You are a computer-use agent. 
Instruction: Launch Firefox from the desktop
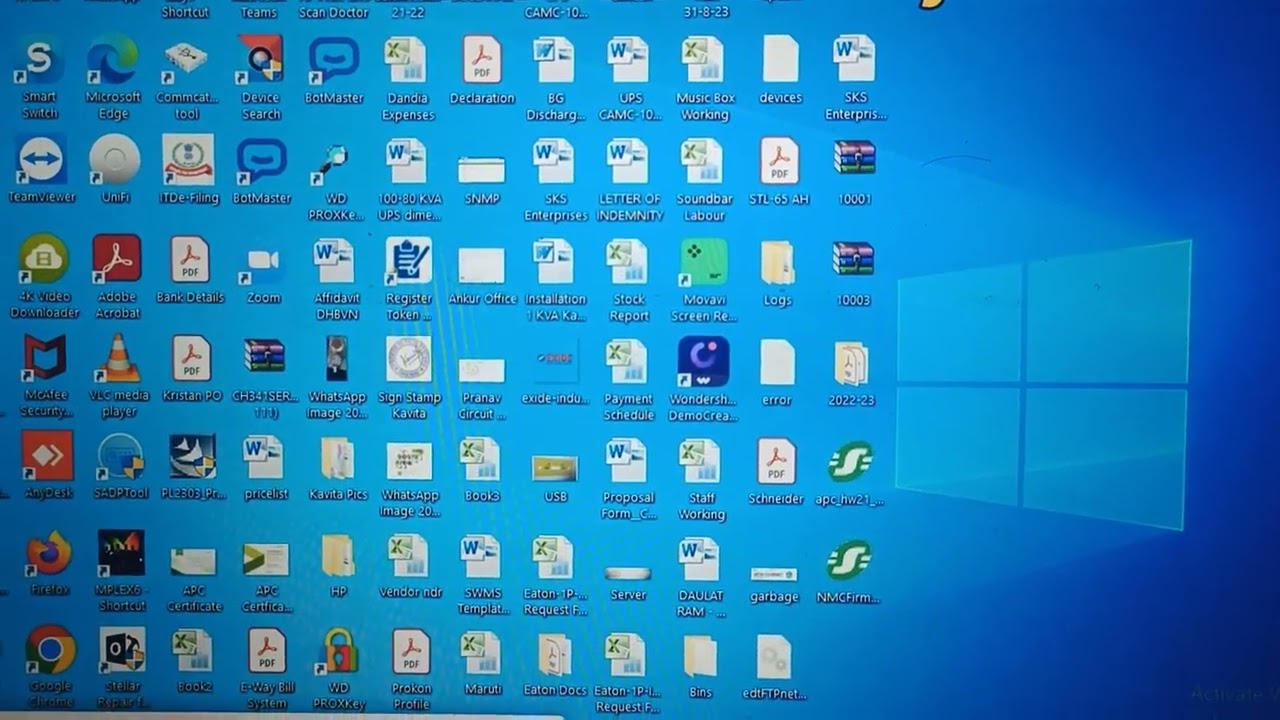[x=49, y=554]
